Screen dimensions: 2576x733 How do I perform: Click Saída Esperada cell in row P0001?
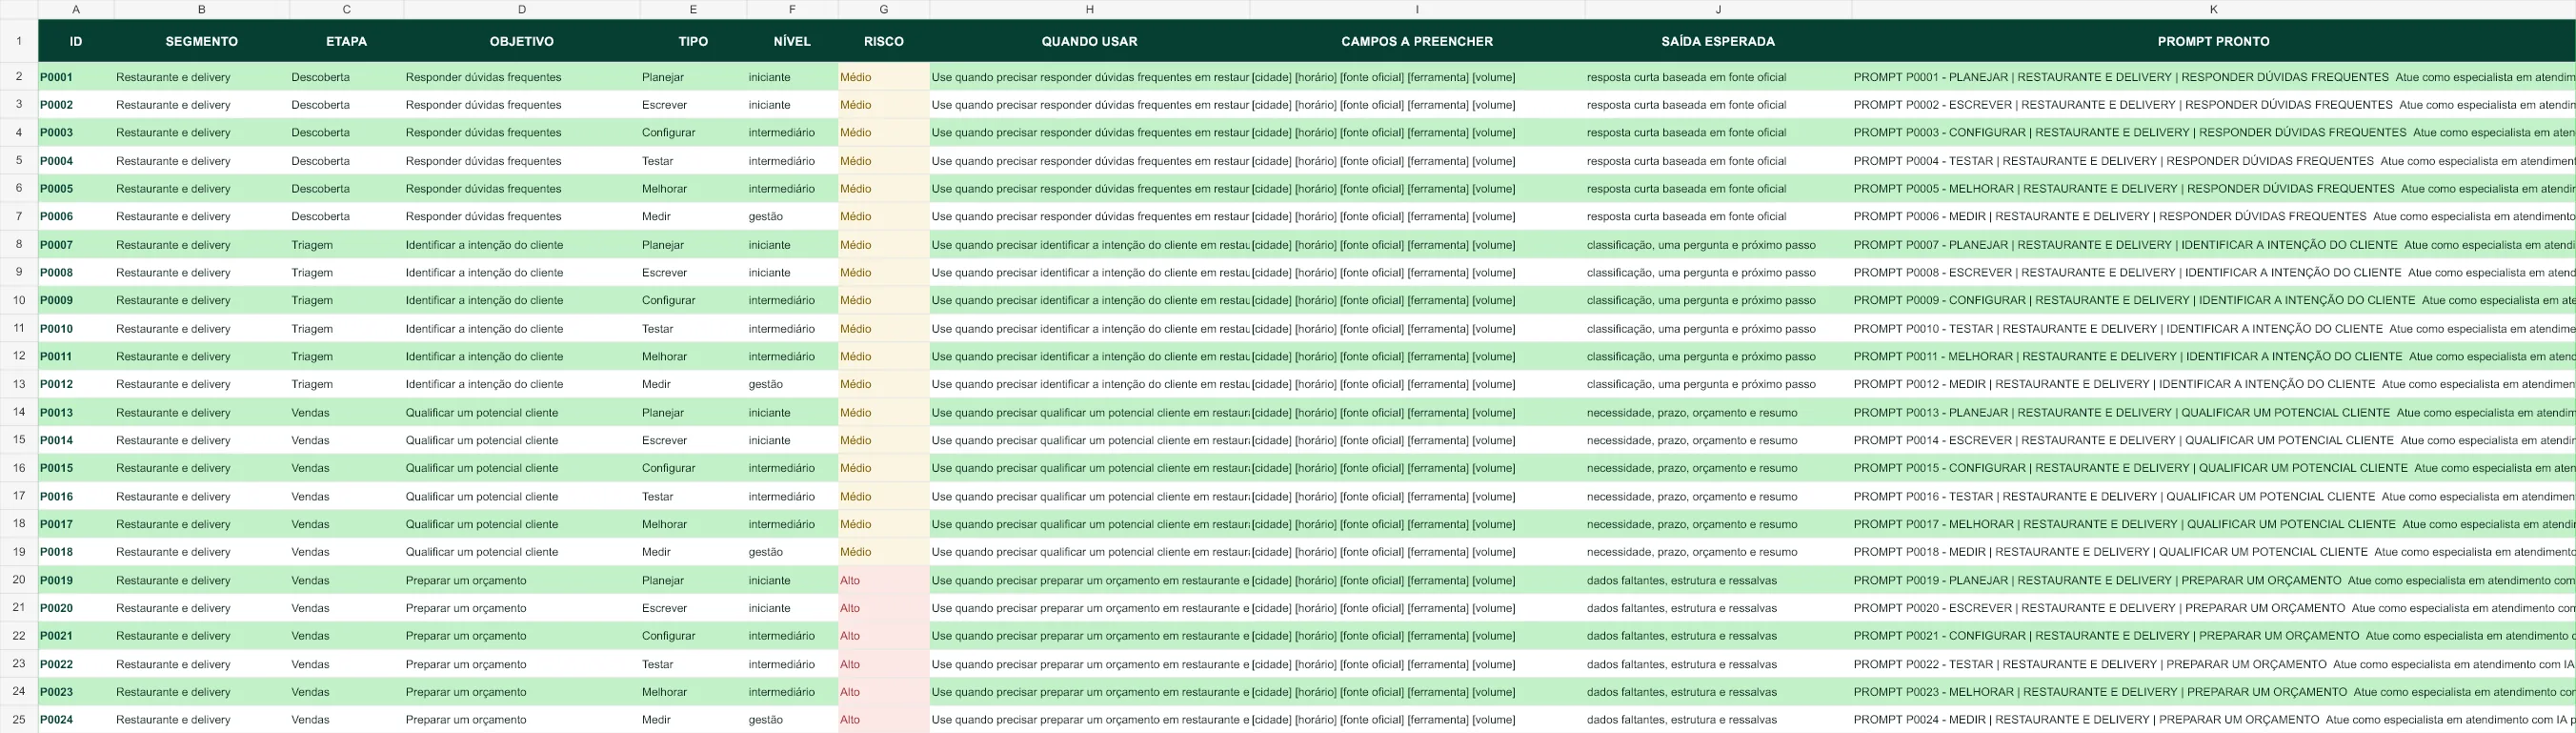coord(1718,77)
